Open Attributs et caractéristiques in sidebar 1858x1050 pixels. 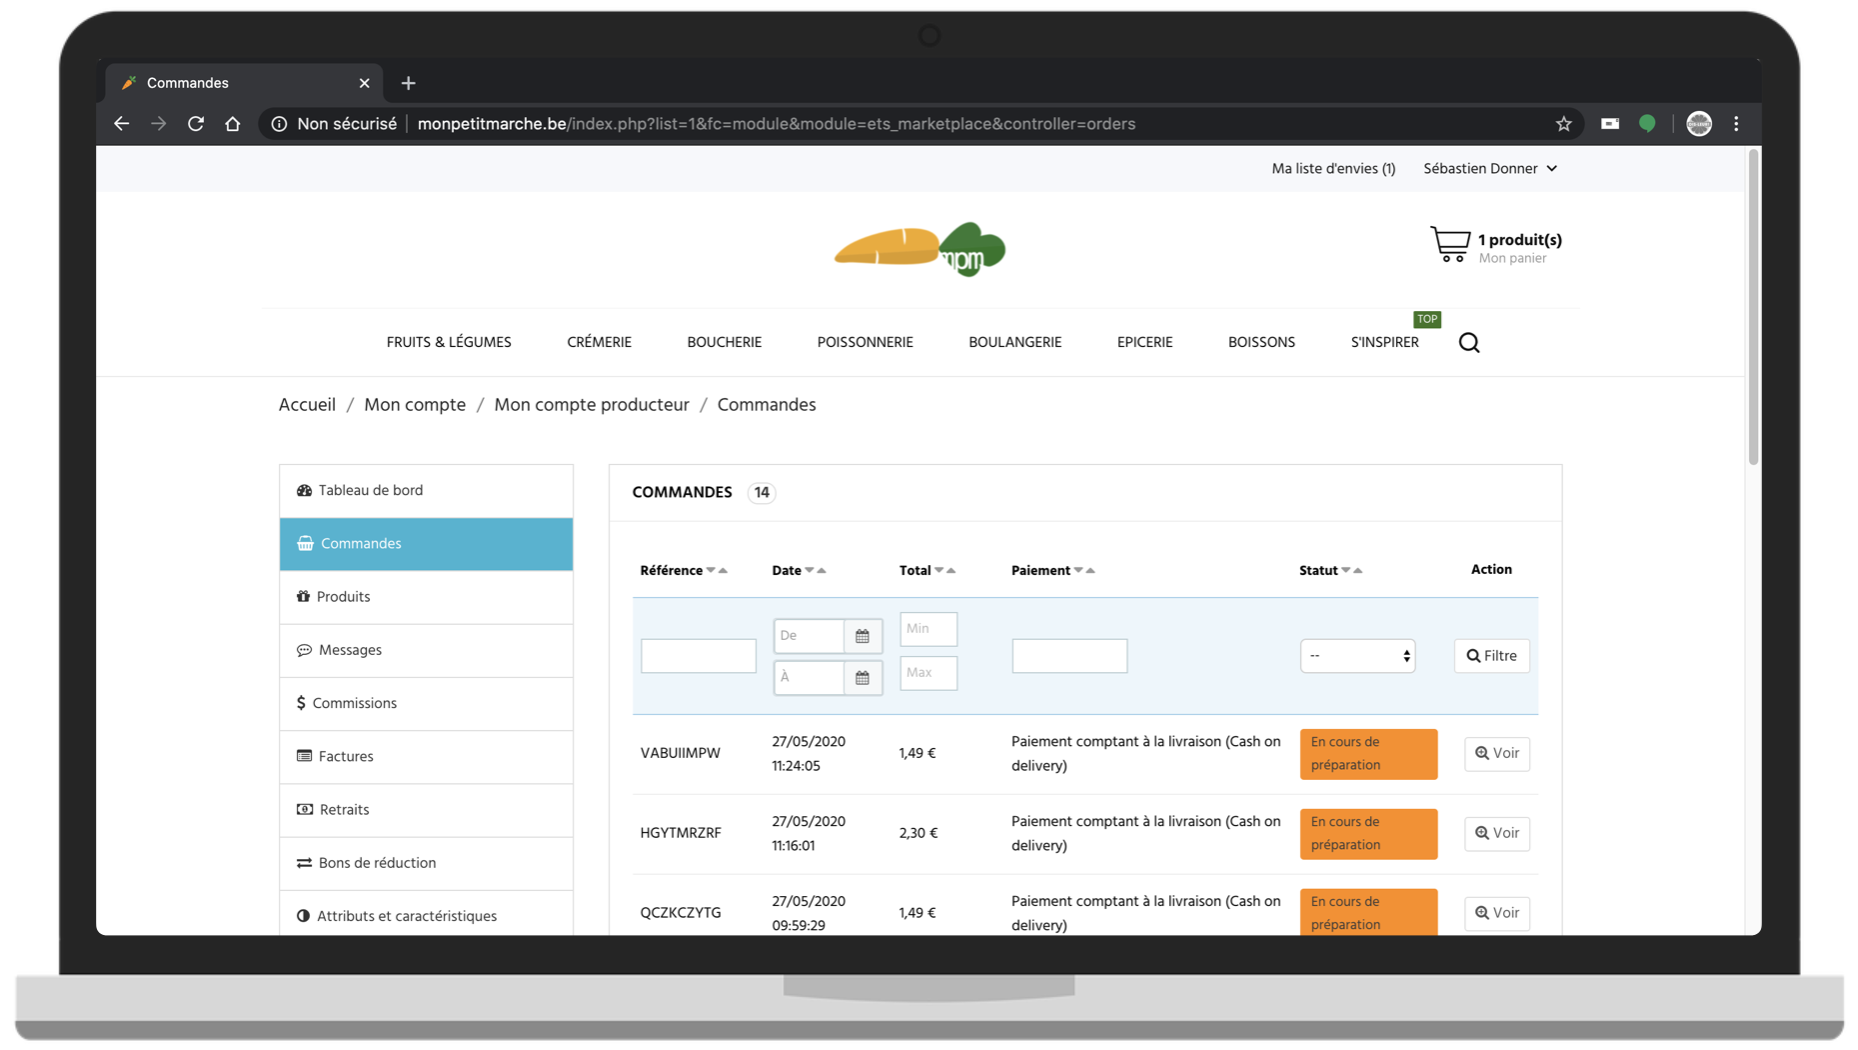point(426,914)
